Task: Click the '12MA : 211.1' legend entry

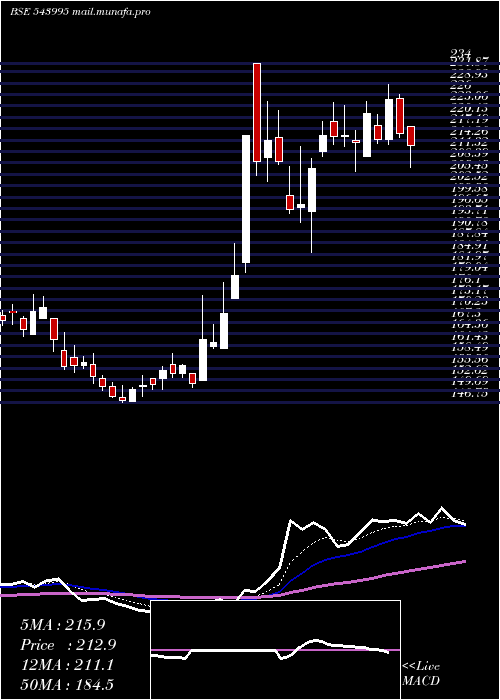Action: coord(67,665)
